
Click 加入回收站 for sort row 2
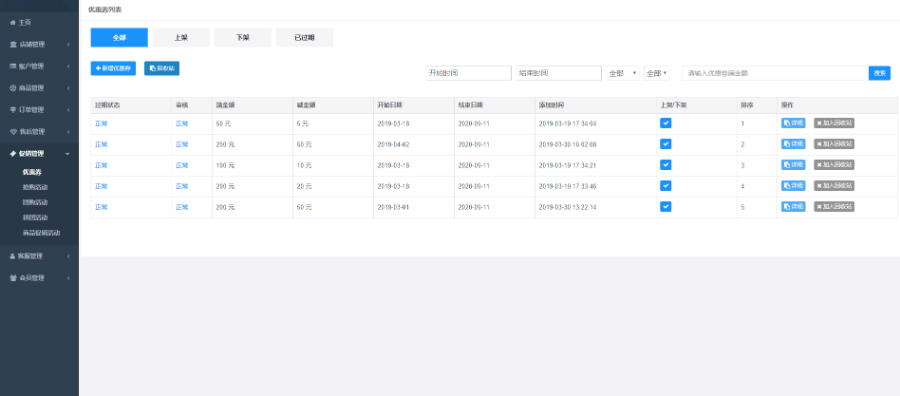click(x=834, y=144)
